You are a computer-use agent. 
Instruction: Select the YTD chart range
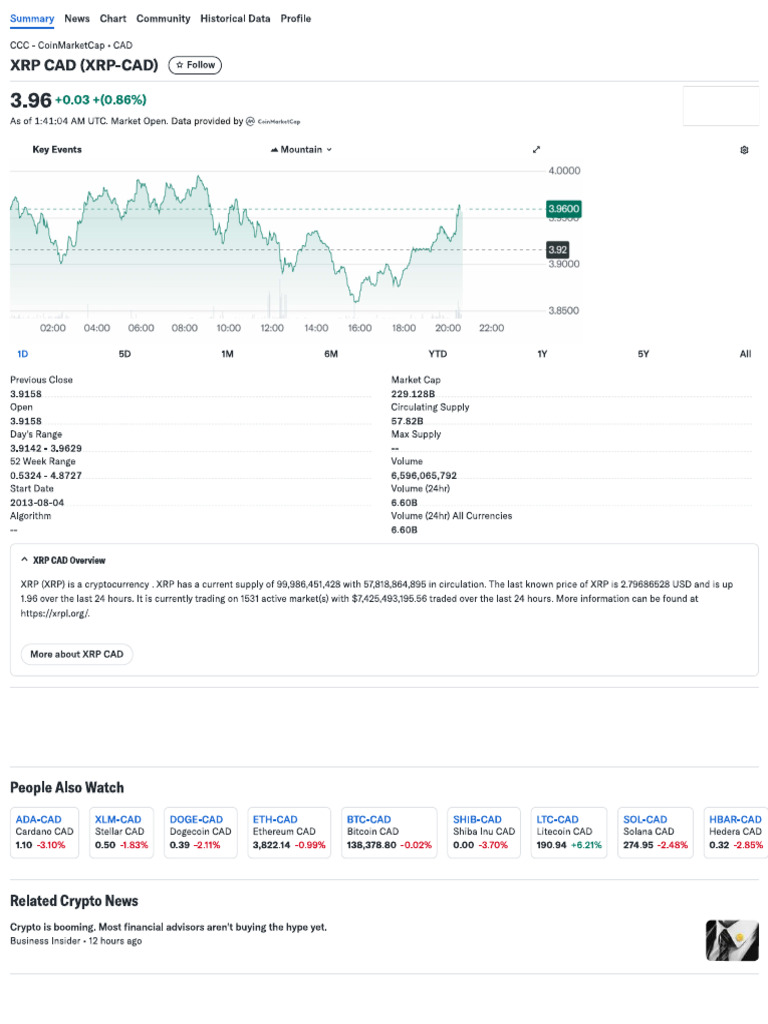click(x=437, y=354)
